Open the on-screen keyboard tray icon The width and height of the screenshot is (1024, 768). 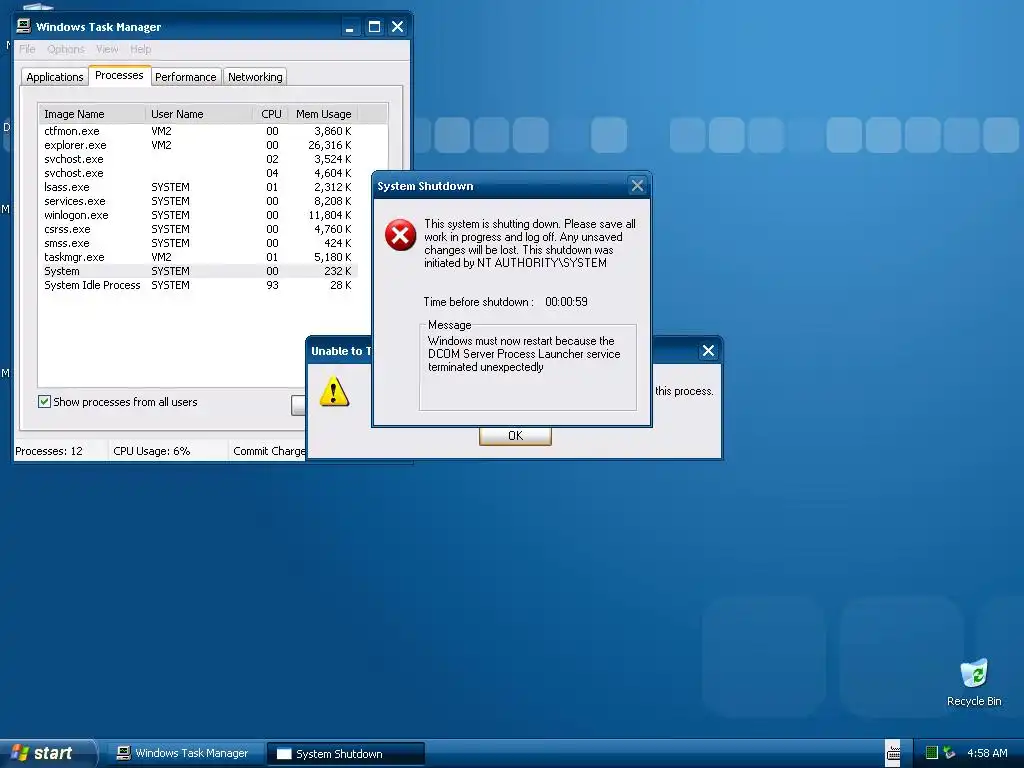click(893, 753)
